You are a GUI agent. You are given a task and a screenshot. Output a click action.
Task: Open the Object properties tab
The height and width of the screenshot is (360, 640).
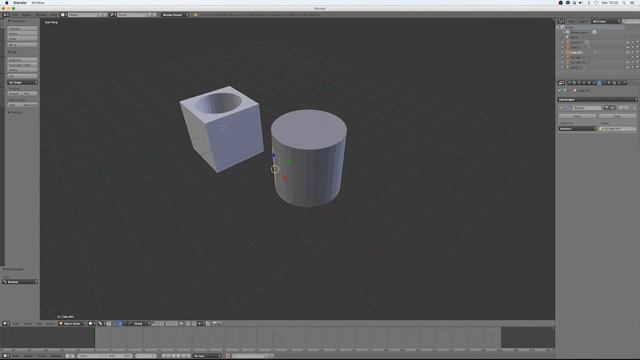[x=589, y=83]
